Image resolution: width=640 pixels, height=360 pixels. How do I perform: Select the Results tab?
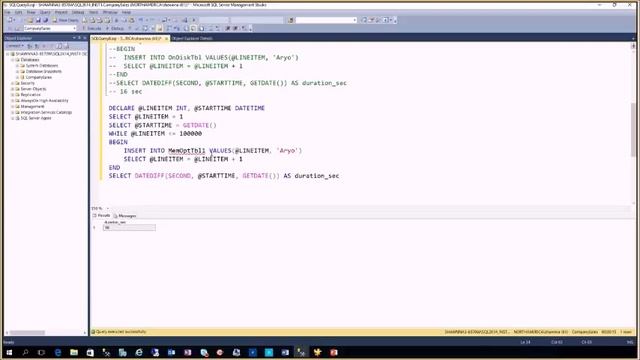(102, 216)
